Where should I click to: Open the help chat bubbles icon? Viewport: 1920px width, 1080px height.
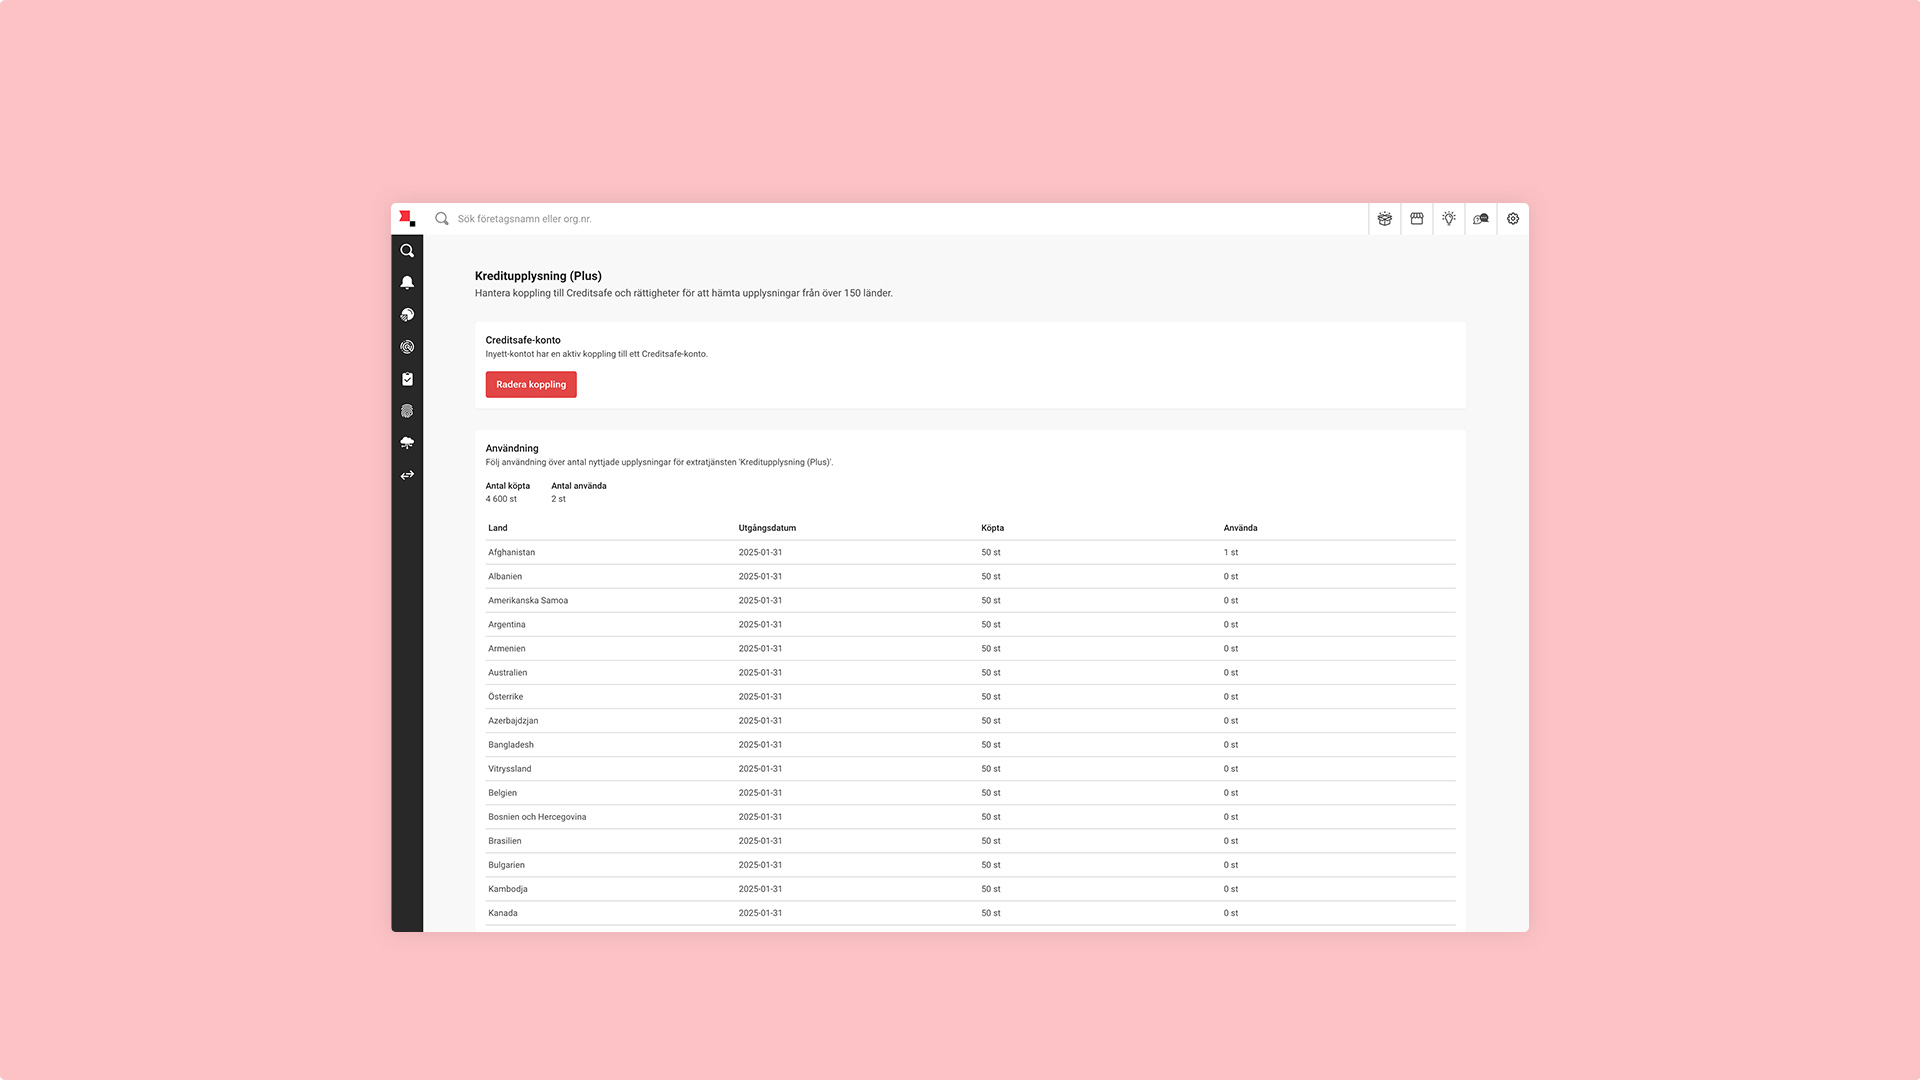coord(1481,219)
